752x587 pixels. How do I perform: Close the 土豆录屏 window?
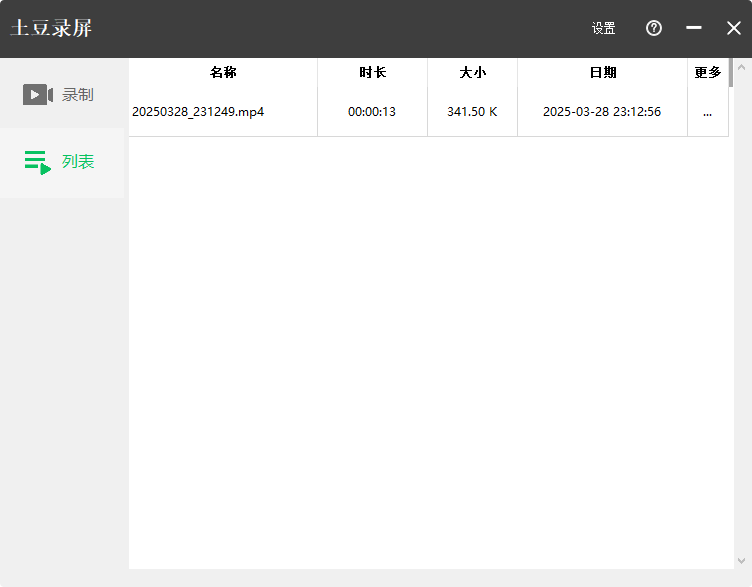tap(734, 28)
